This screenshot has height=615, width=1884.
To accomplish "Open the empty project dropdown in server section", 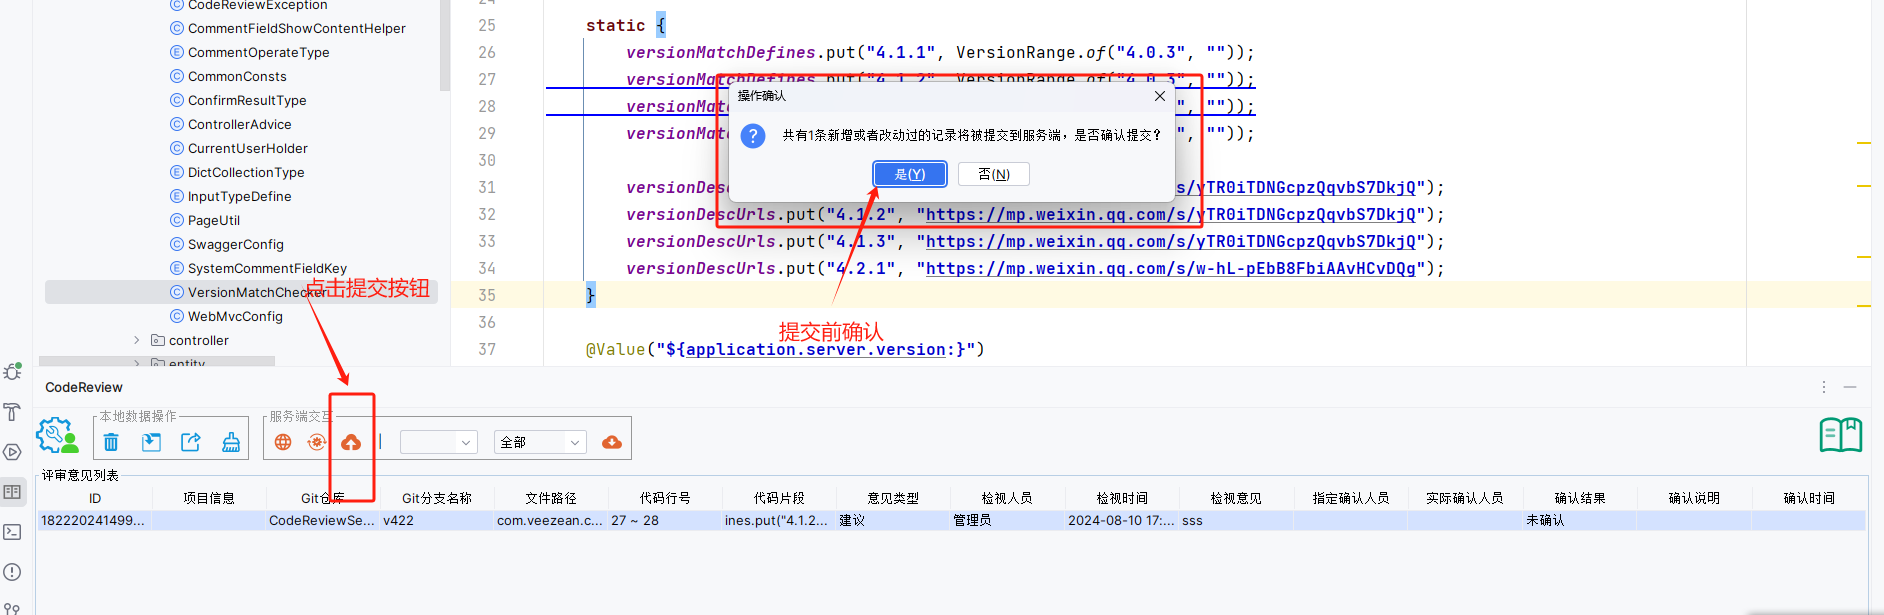I will [438, 442].
